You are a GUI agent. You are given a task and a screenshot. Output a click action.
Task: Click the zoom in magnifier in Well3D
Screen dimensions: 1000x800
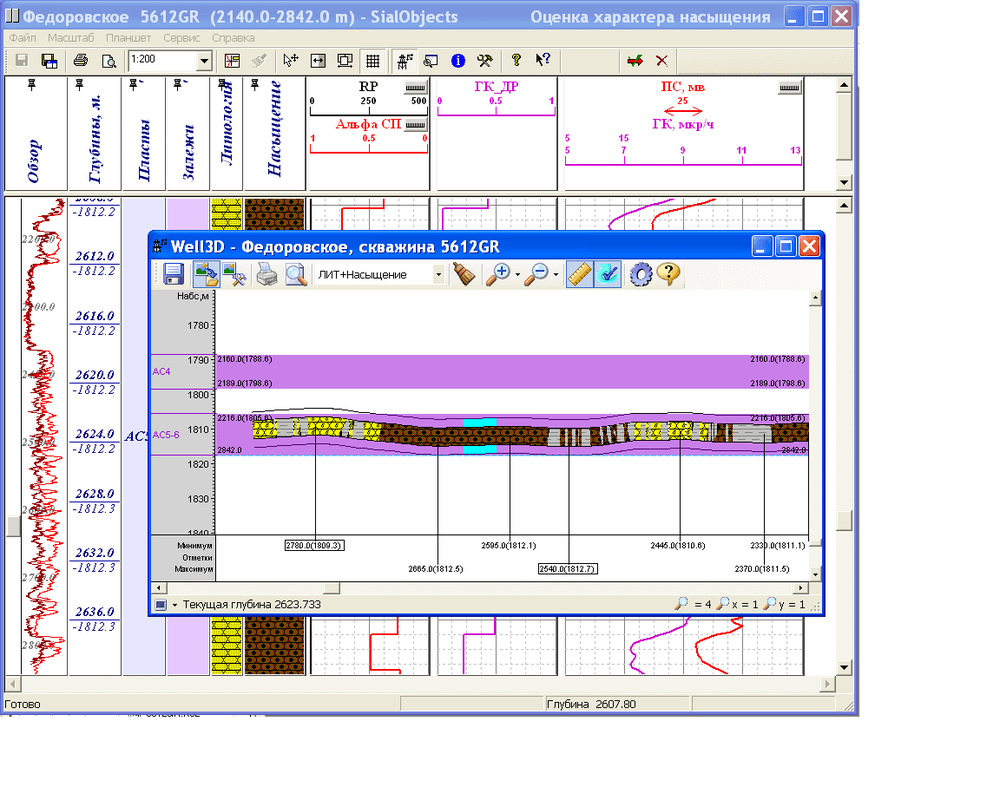[497, 275]
